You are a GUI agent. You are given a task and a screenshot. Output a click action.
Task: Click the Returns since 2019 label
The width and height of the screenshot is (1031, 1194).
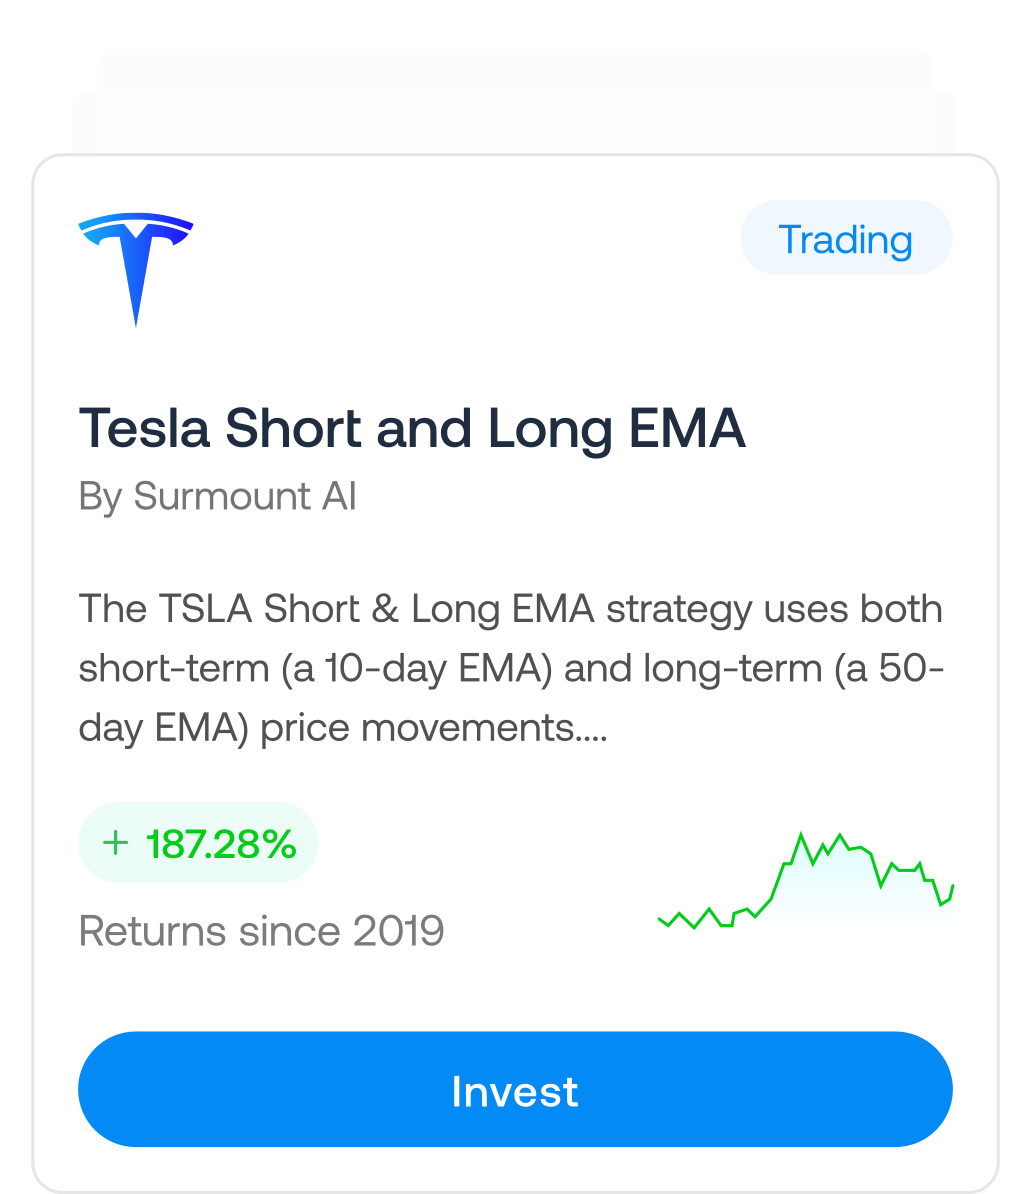(261, 931)
